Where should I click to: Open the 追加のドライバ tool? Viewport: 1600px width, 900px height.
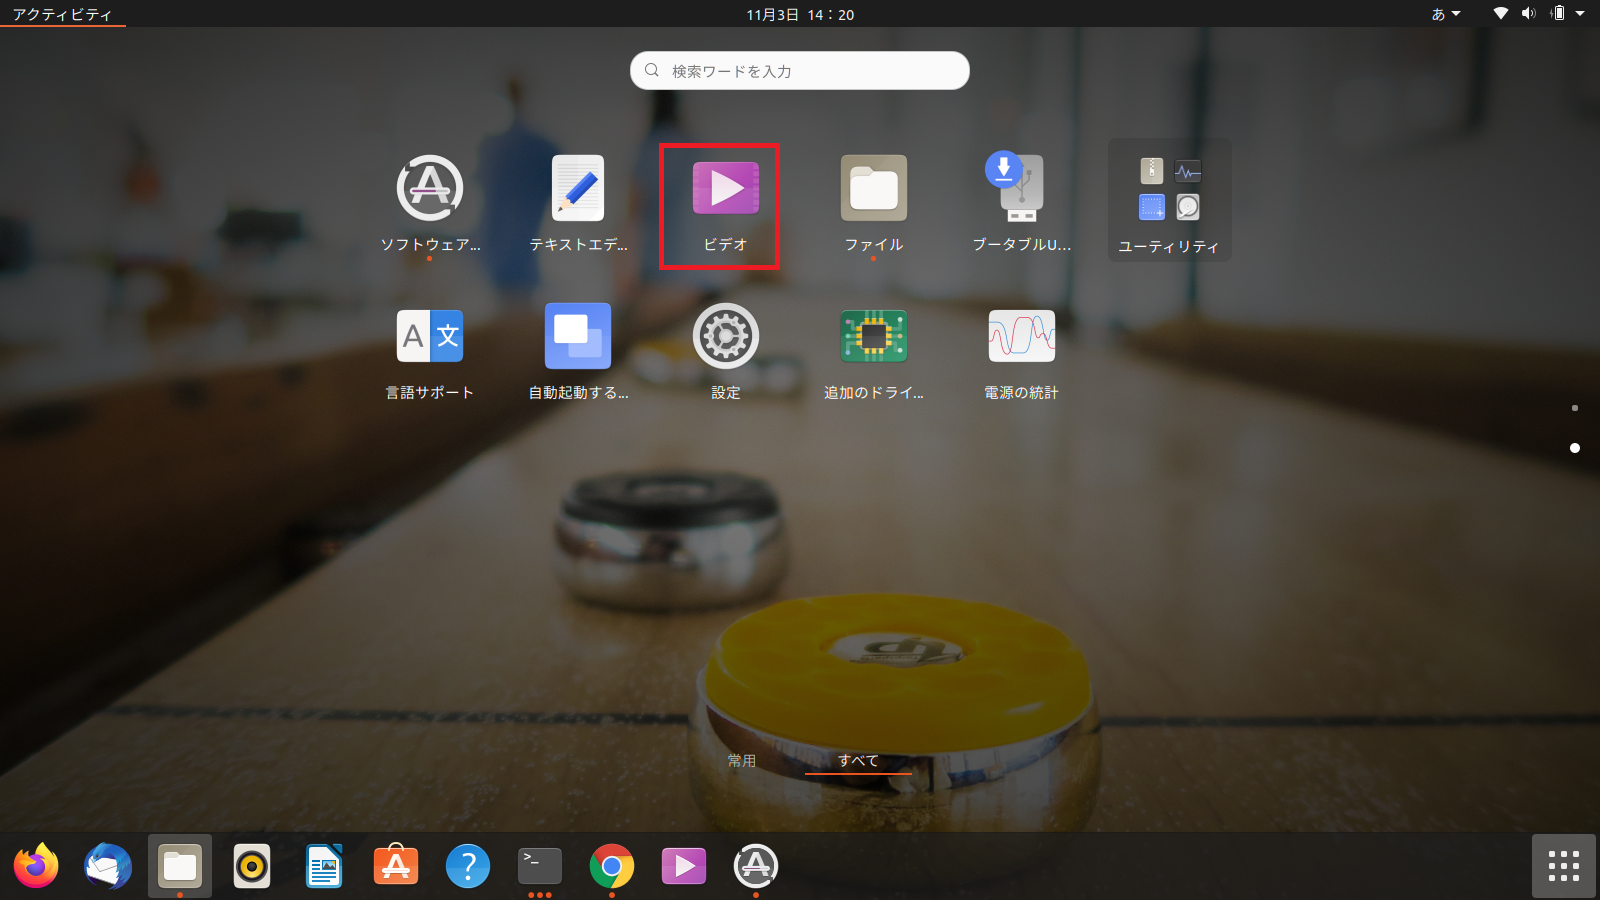click(873, 337)
